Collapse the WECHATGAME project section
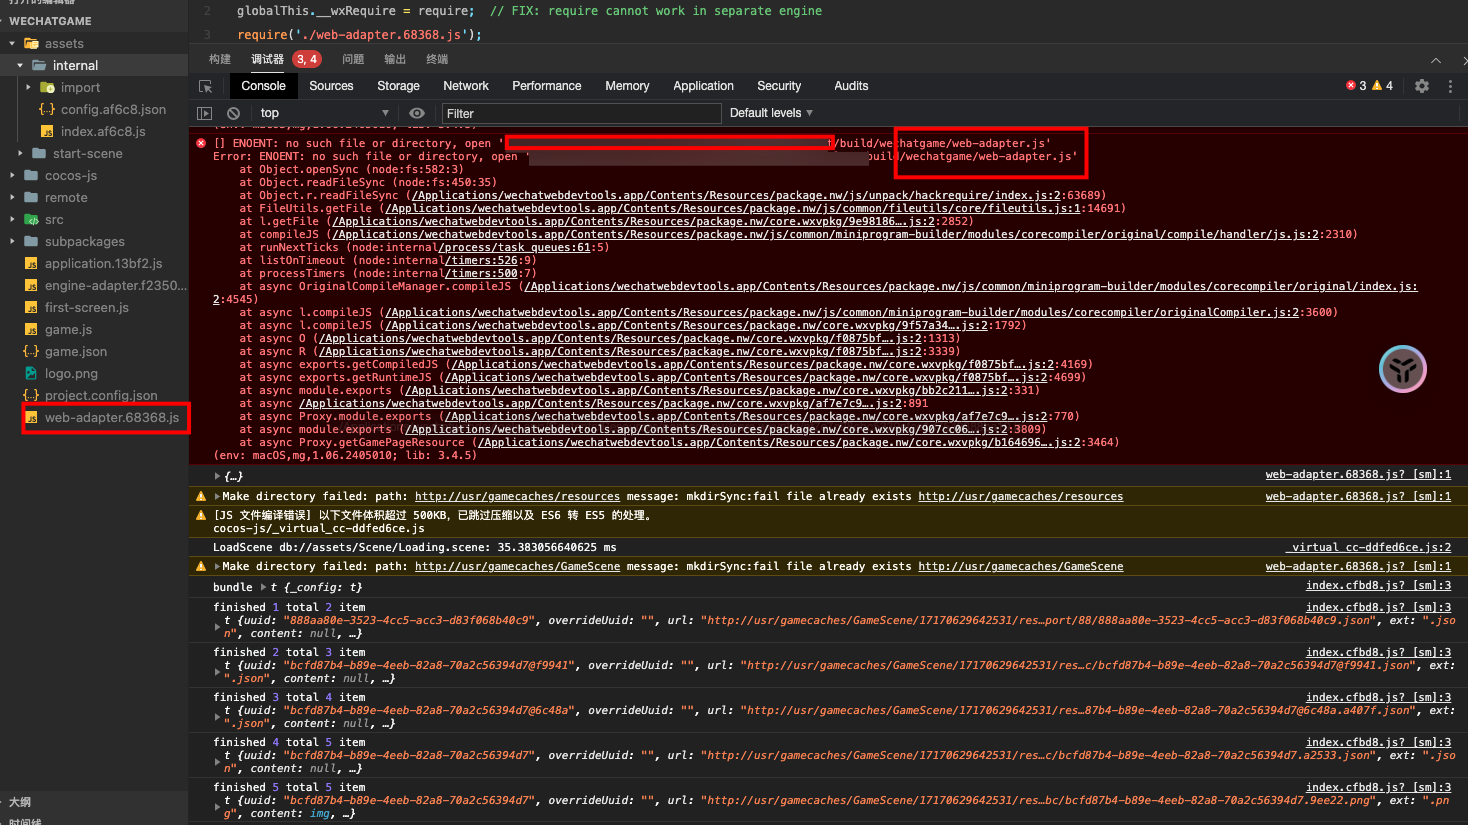 50,21
